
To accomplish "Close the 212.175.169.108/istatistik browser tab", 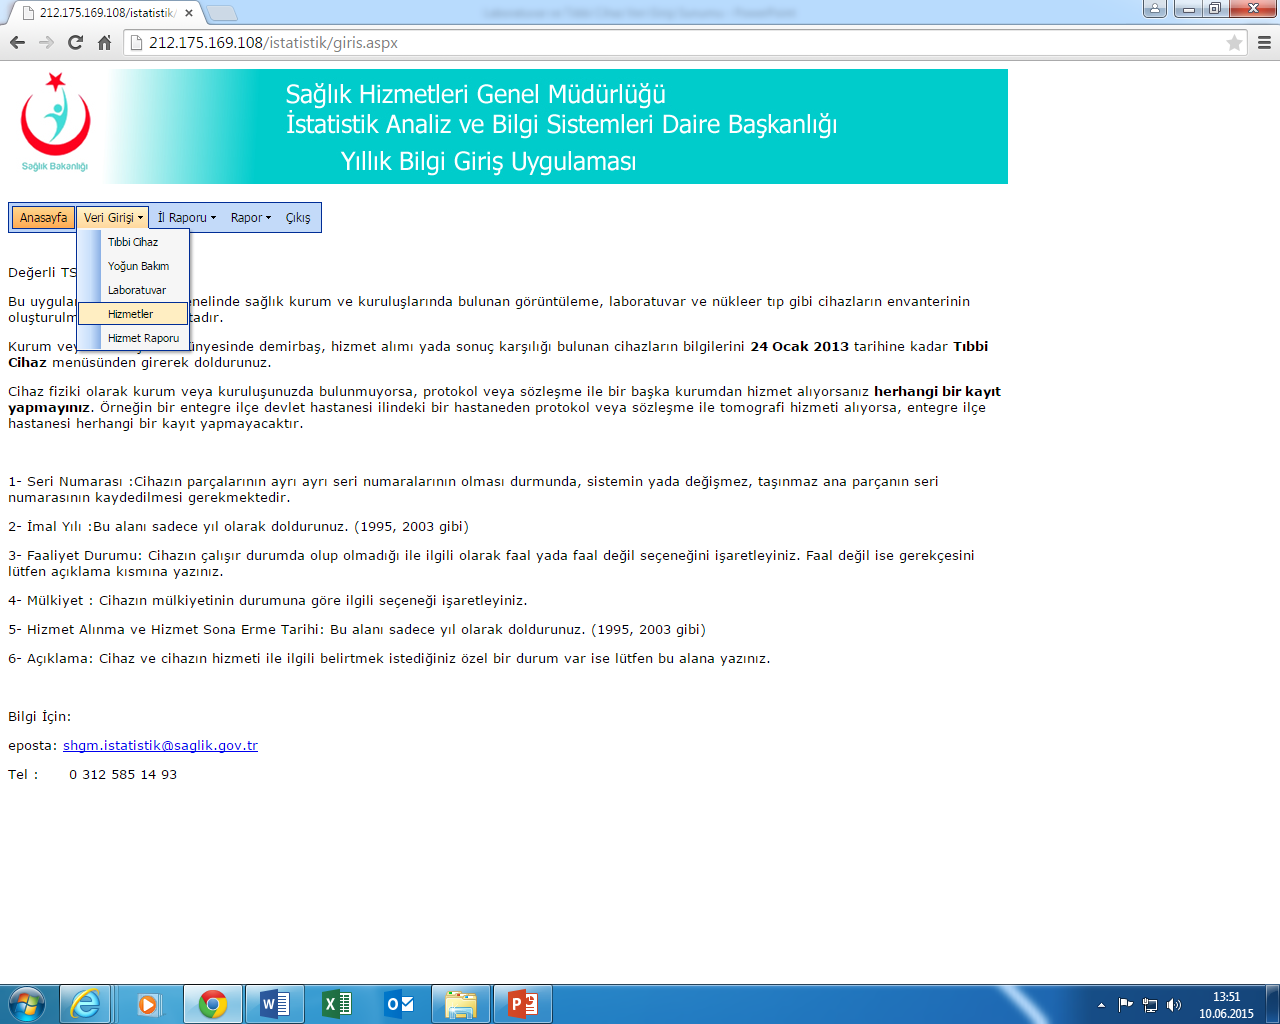I will coord(189,13).
